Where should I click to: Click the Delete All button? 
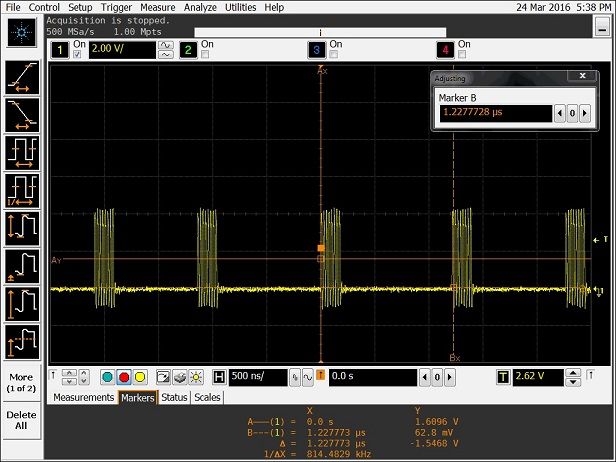(x=22, y=420)
